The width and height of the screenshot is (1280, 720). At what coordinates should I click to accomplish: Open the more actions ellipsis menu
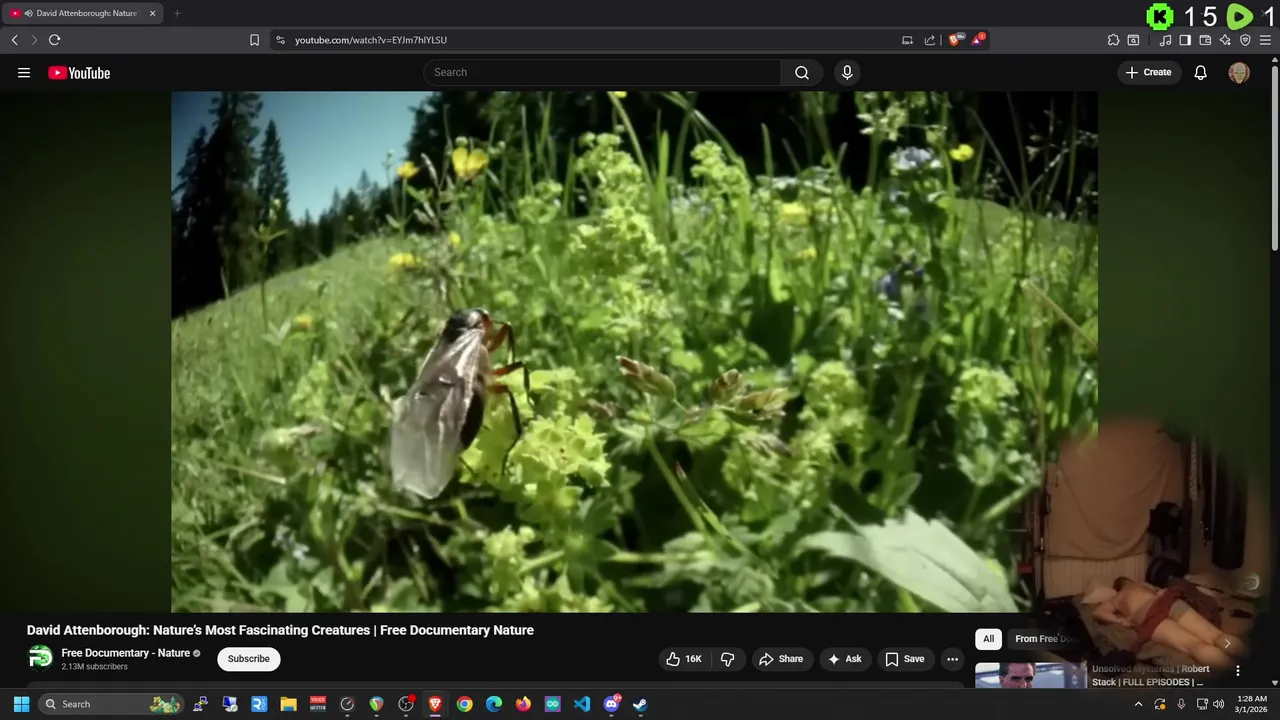click(952, 659)
